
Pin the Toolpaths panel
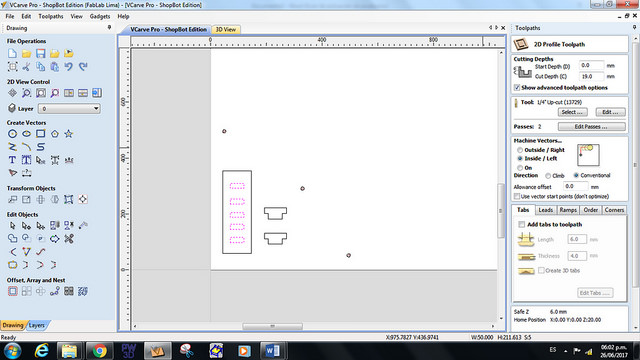click(634, 27)
